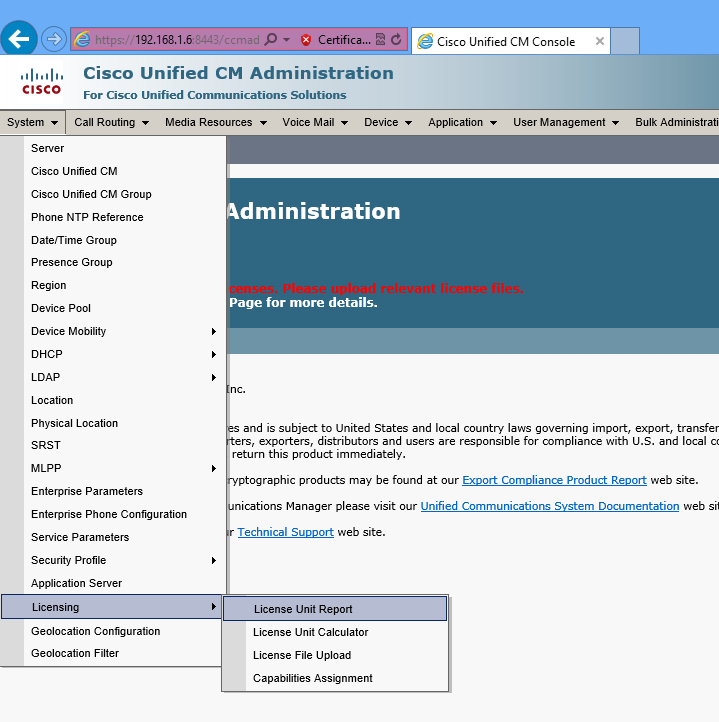This screenshot has width=719, height=722.
Task: Click the Internet Explorer tab favicon
Action: 425,41
